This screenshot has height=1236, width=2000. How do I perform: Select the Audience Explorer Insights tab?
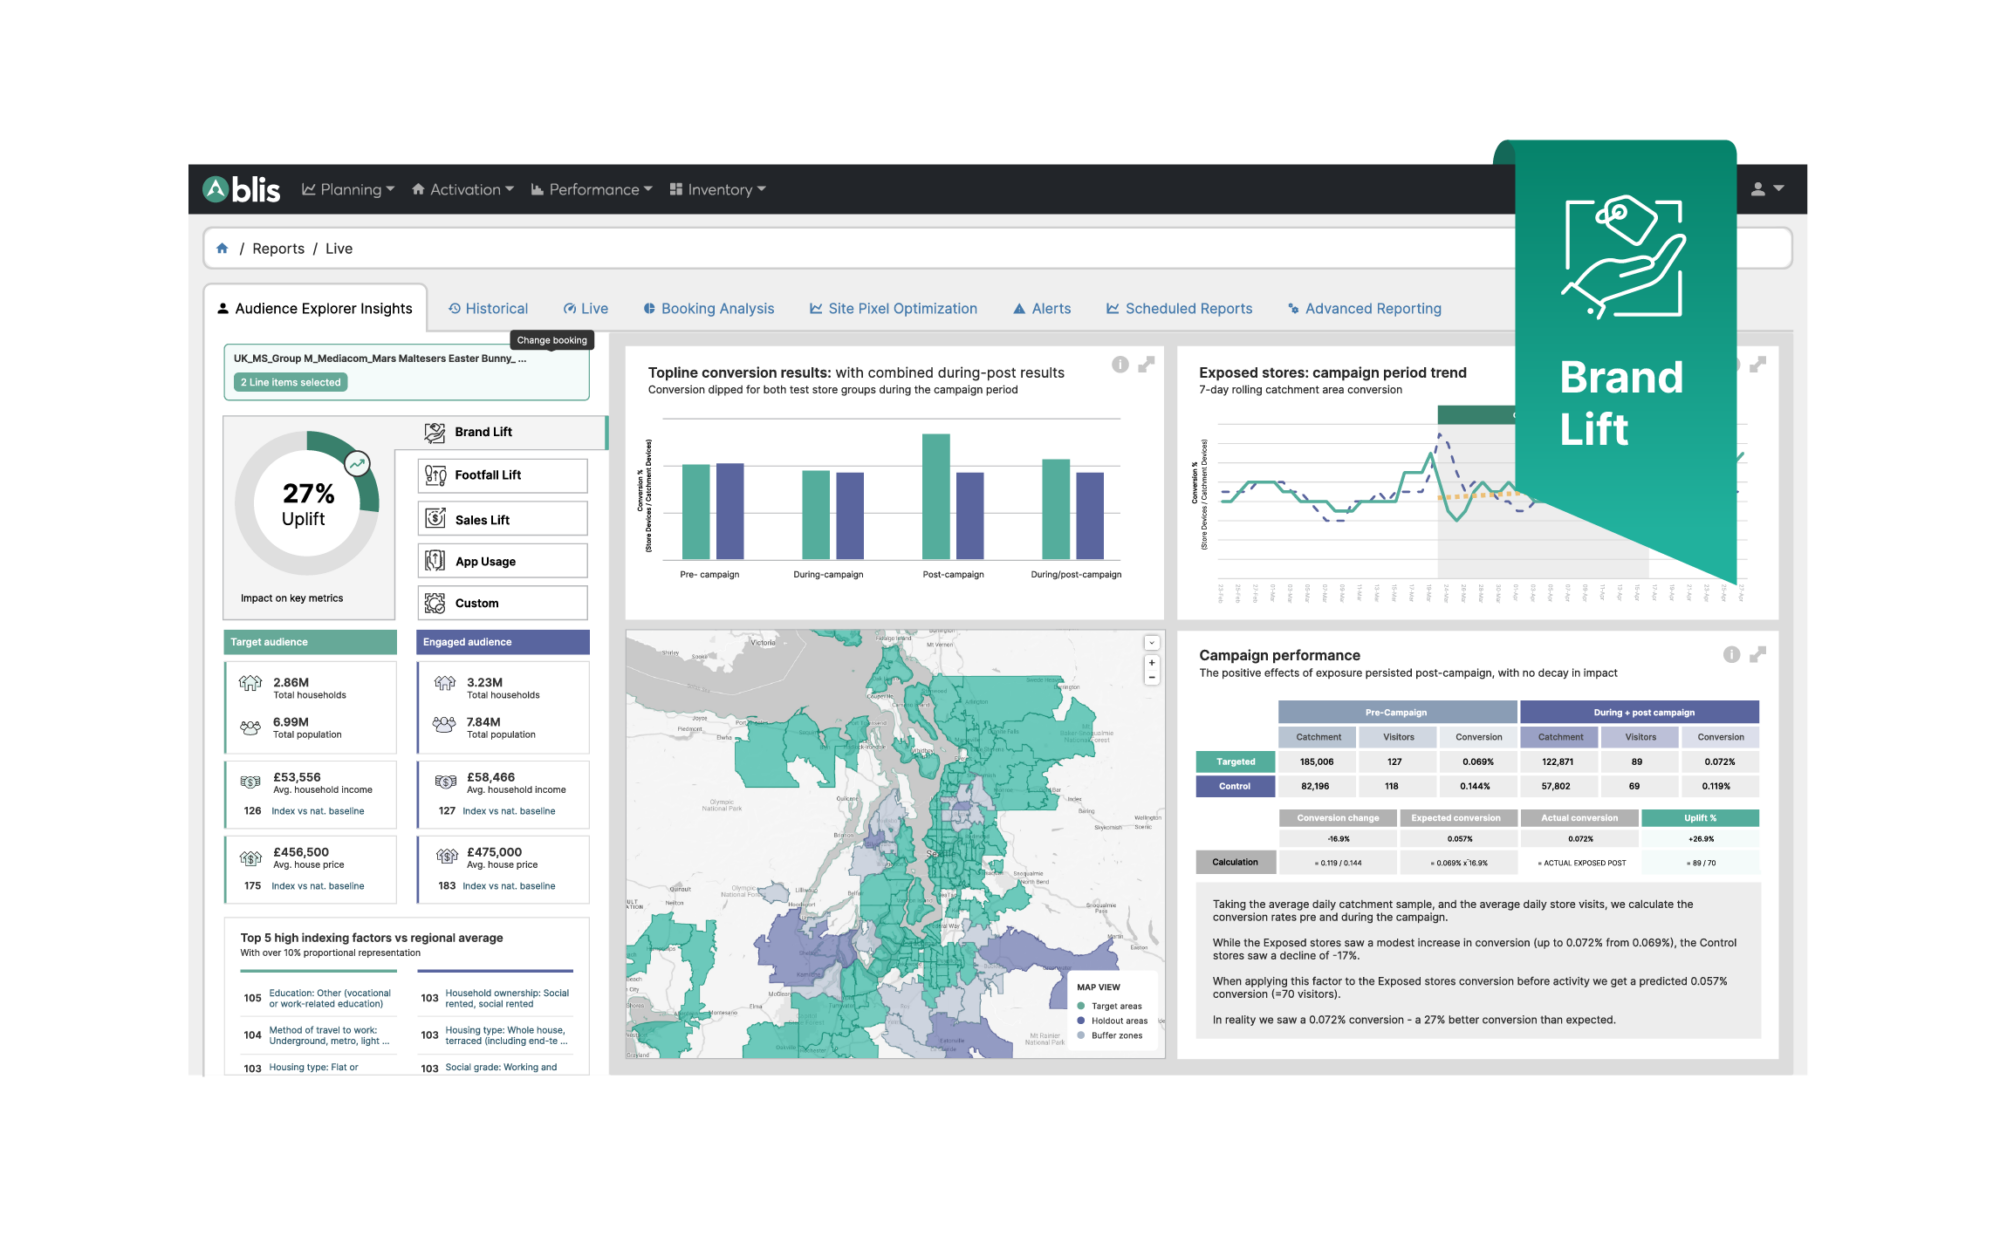315,308
